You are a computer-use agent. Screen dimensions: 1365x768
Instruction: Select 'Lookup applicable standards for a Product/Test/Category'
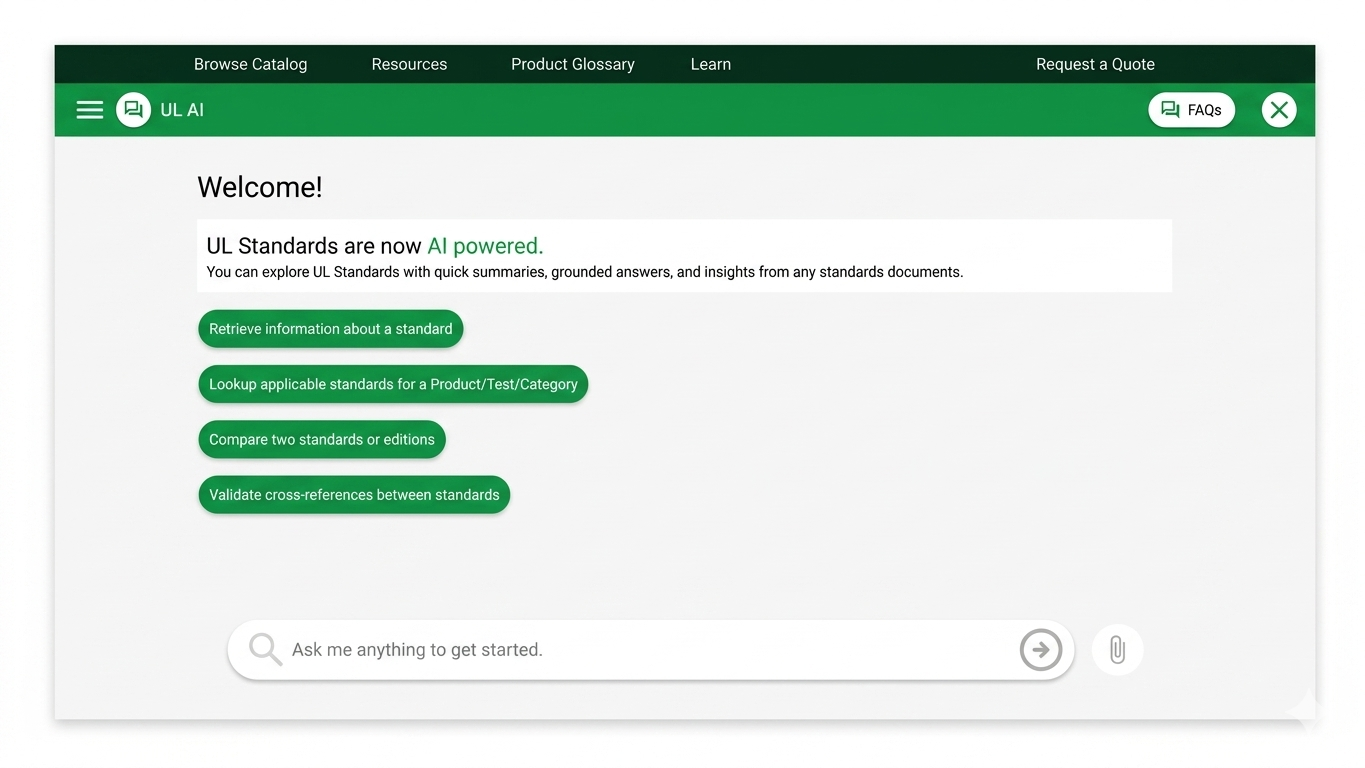coord(393,384)
